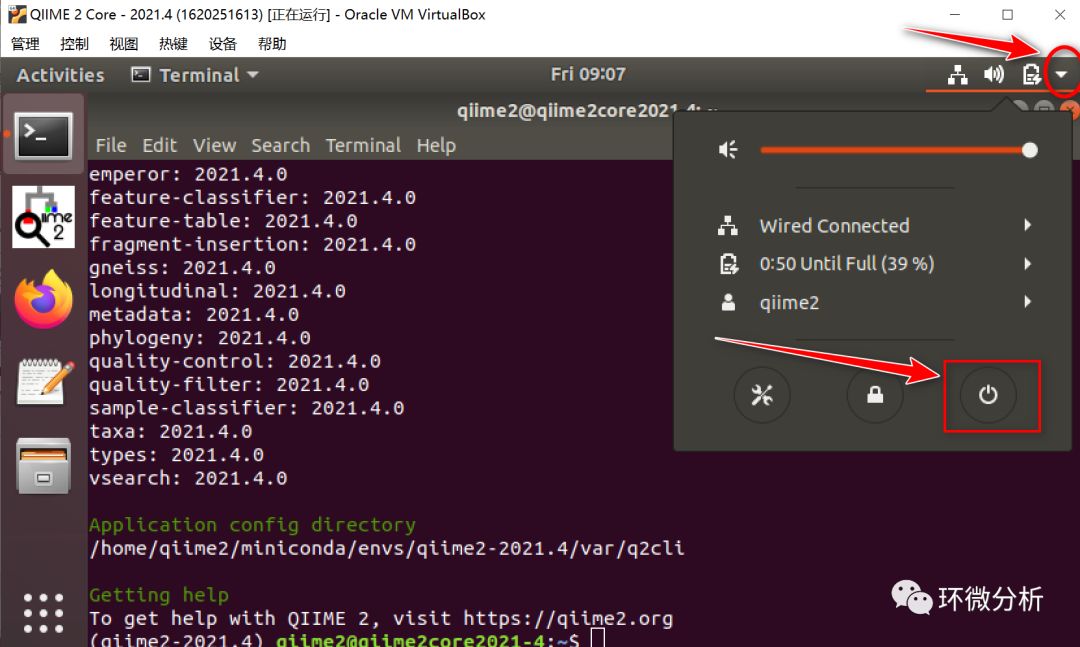
Task: Click the power off button
Action: coord(988,396)
